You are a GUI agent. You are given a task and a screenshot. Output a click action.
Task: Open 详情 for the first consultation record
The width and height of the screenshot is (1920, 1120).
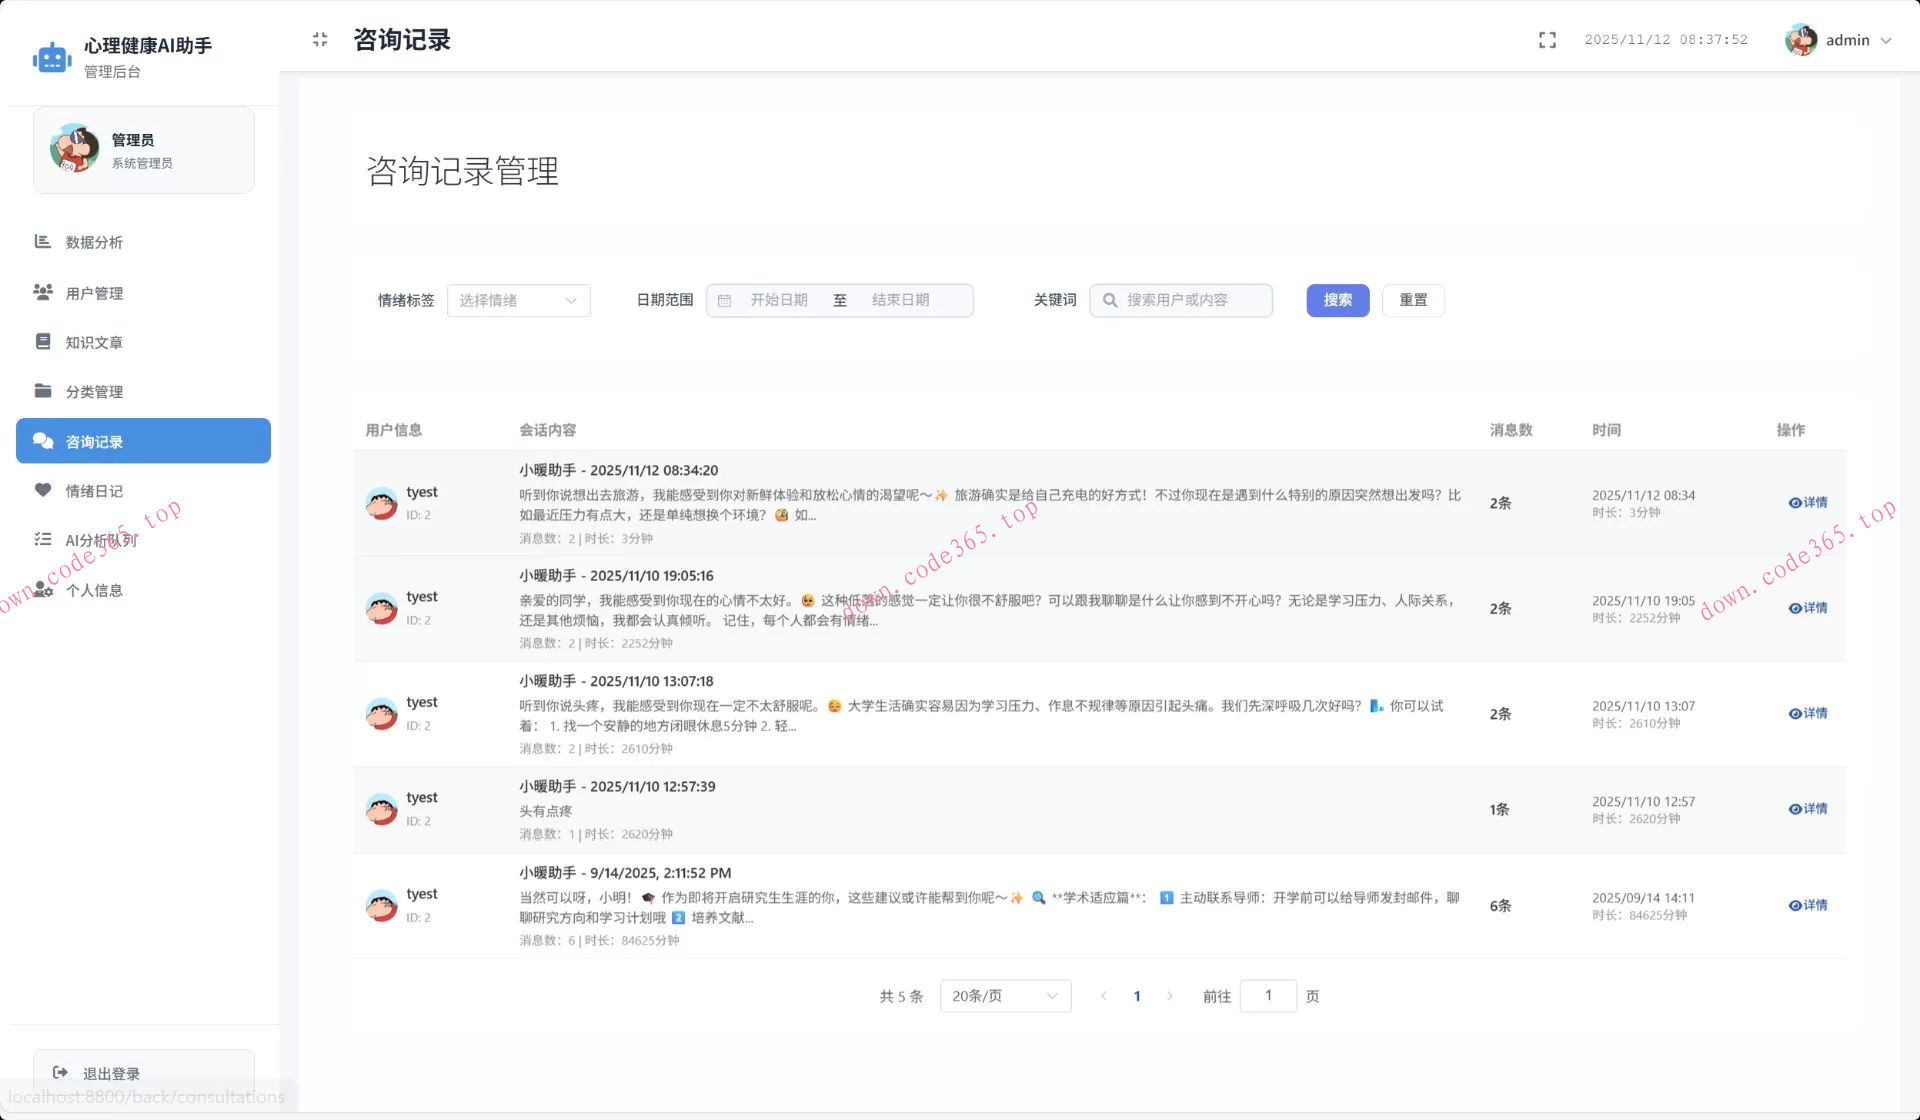[1807, 503]
